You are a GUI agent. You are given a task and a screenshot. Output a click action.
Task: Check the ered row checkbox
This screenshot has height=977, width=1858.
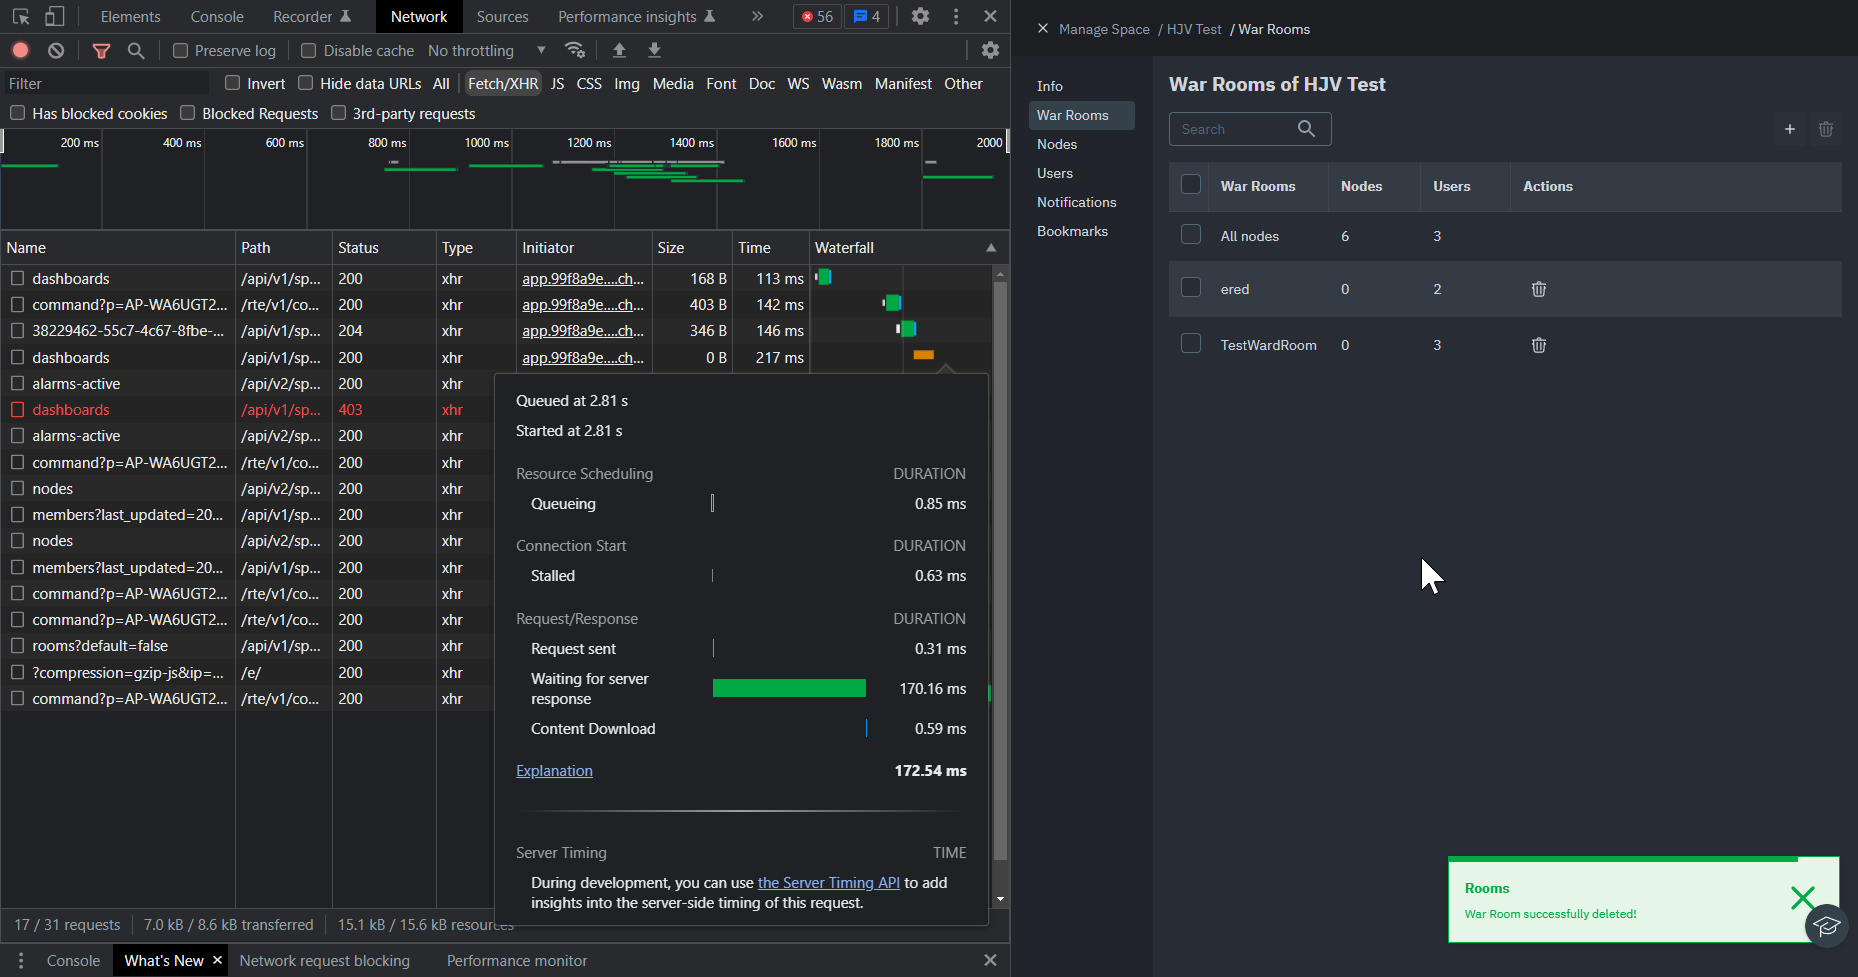(x=1191, y=288)
